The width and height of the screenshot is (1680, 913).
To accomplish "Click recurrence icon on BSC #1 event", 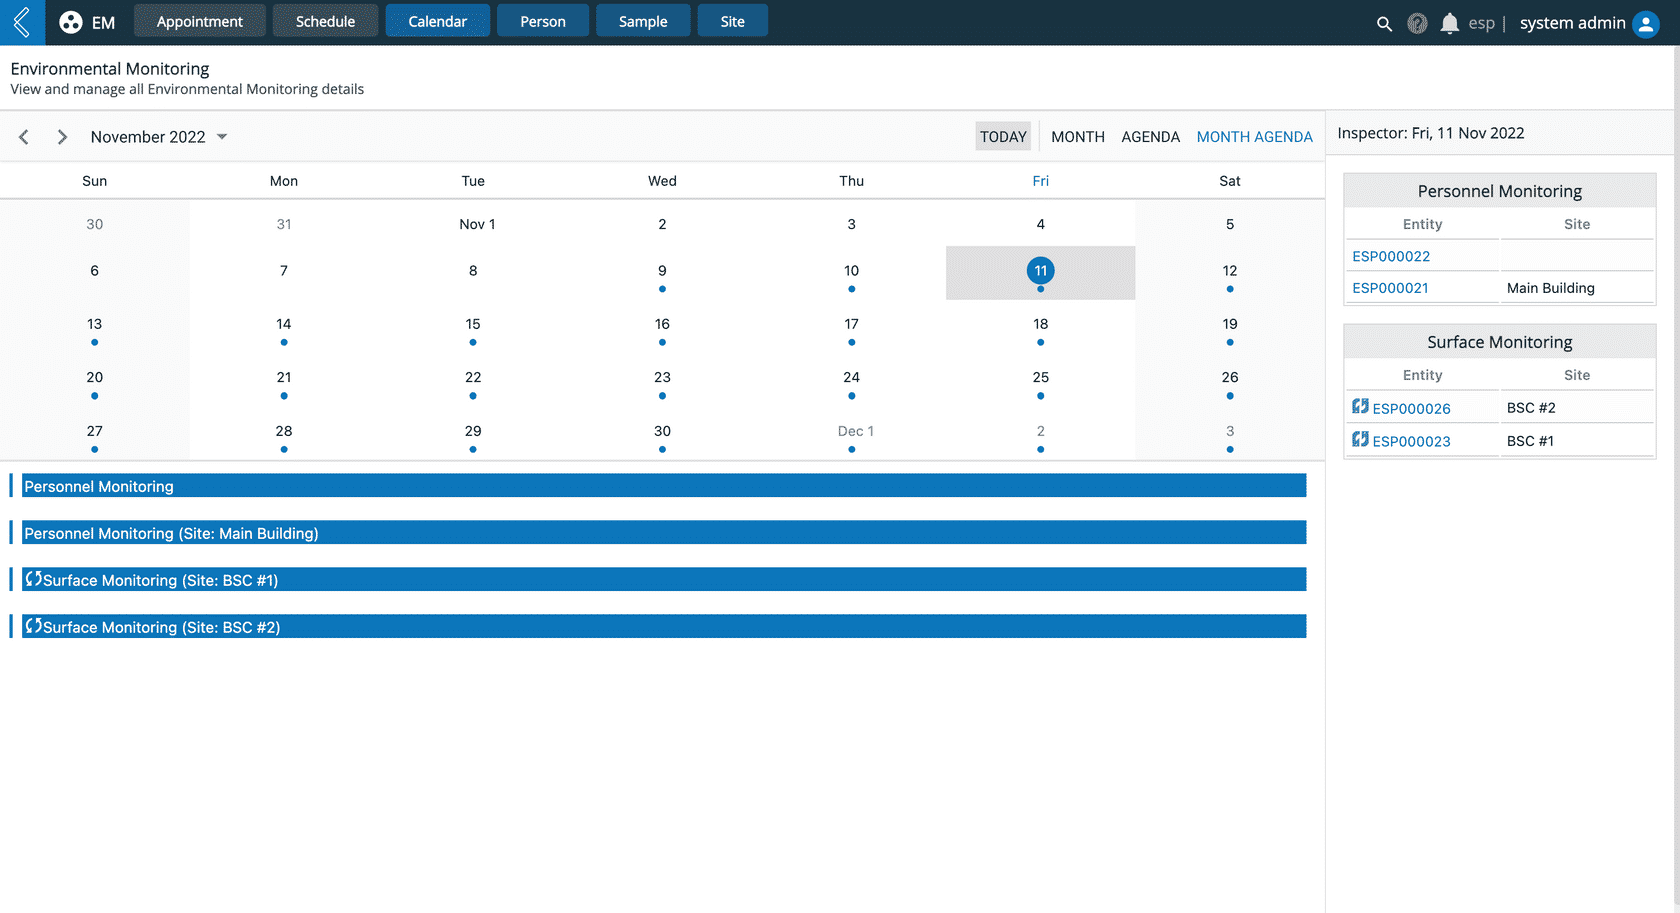I will coord(33,578).
